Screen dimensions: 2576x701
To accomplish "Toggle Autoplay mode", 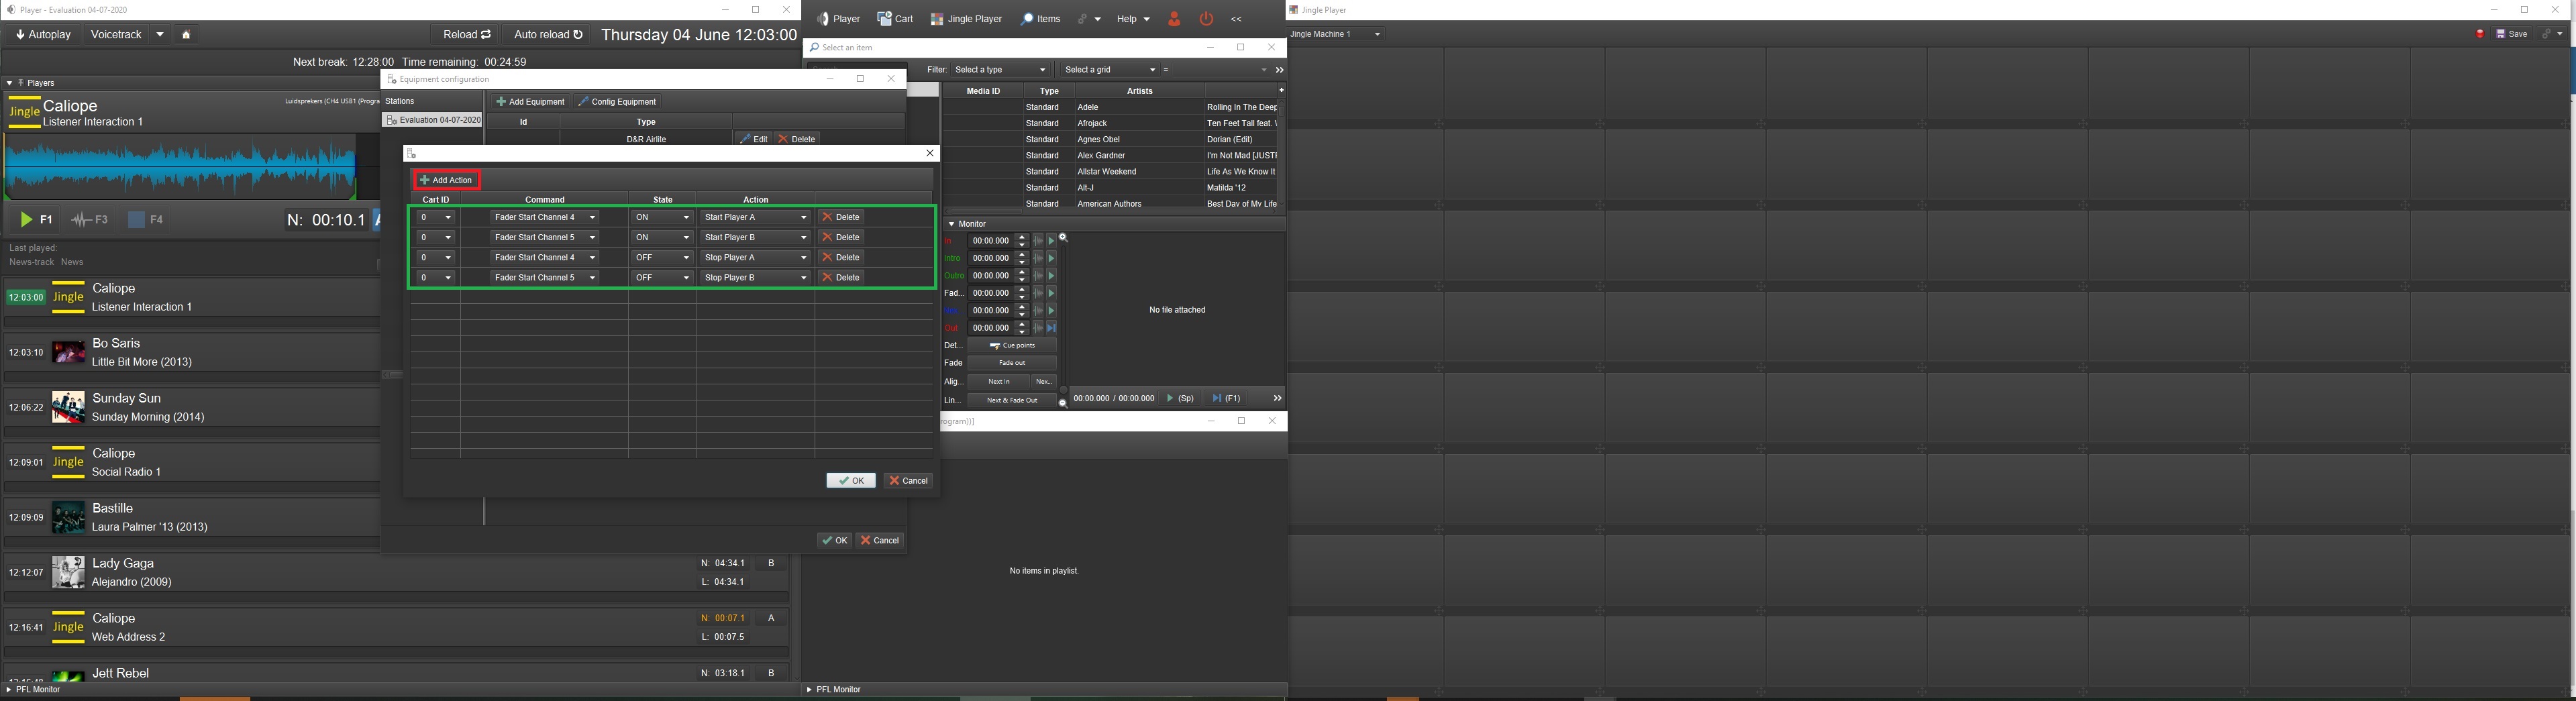I will coord(44,35).
